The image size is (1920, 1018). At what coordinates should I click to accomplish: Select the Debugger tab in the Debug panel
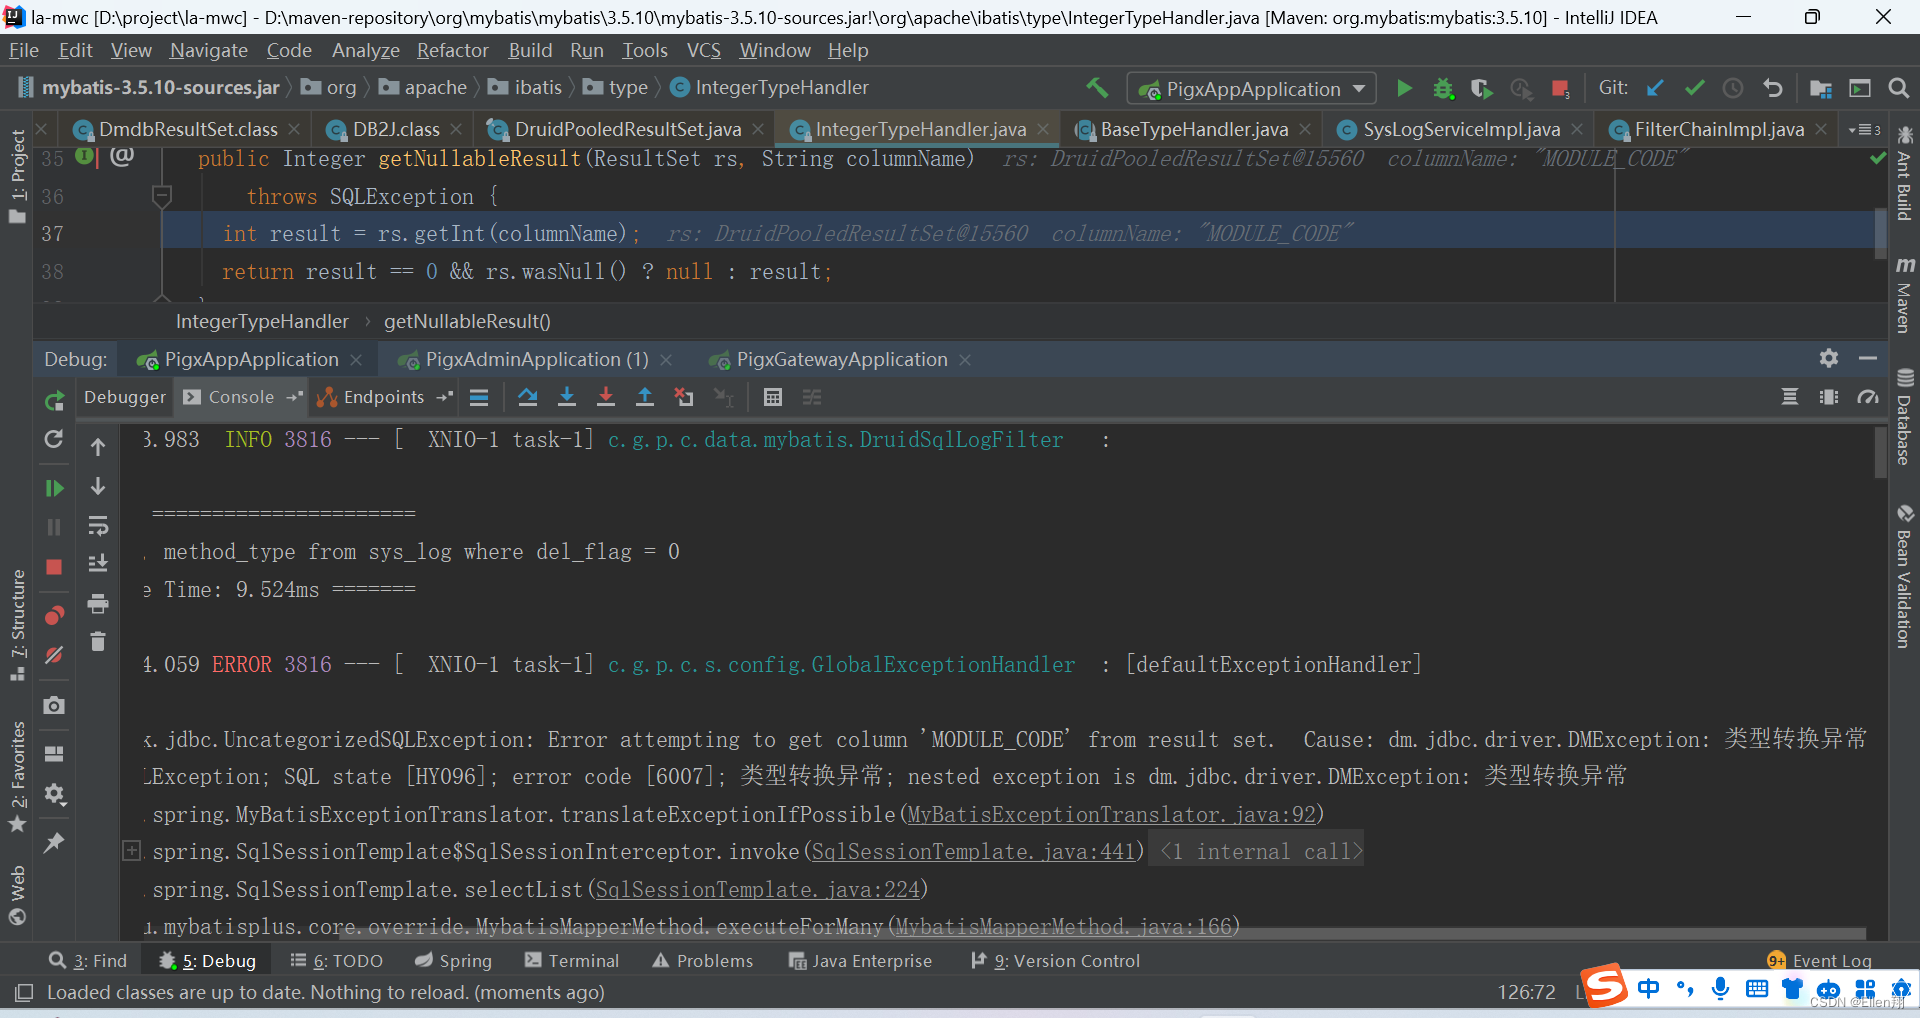click(124, 397)
